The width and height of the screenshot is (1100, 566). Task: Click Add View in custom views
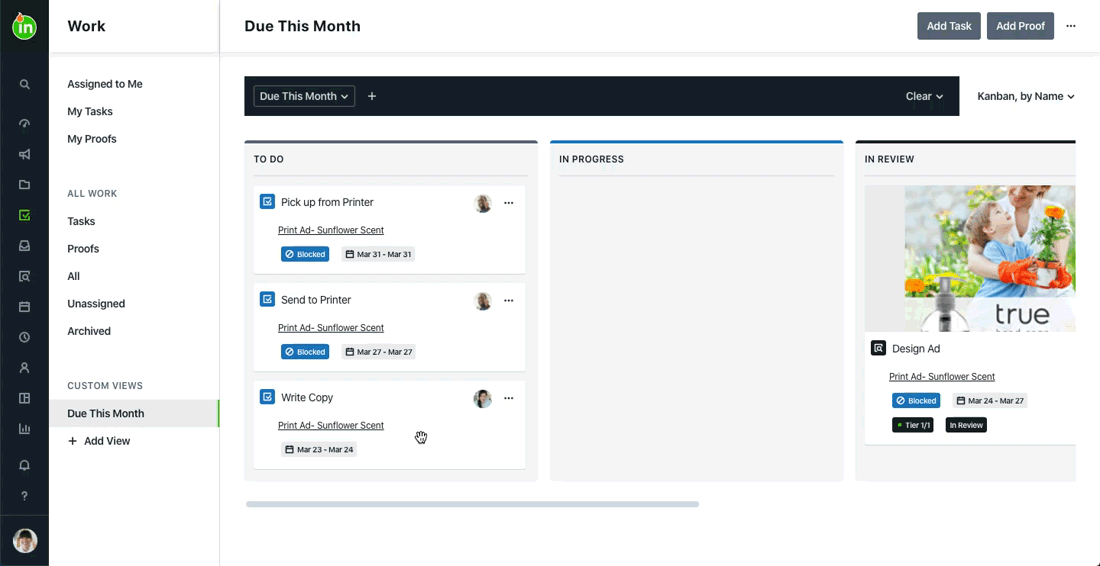99,441
